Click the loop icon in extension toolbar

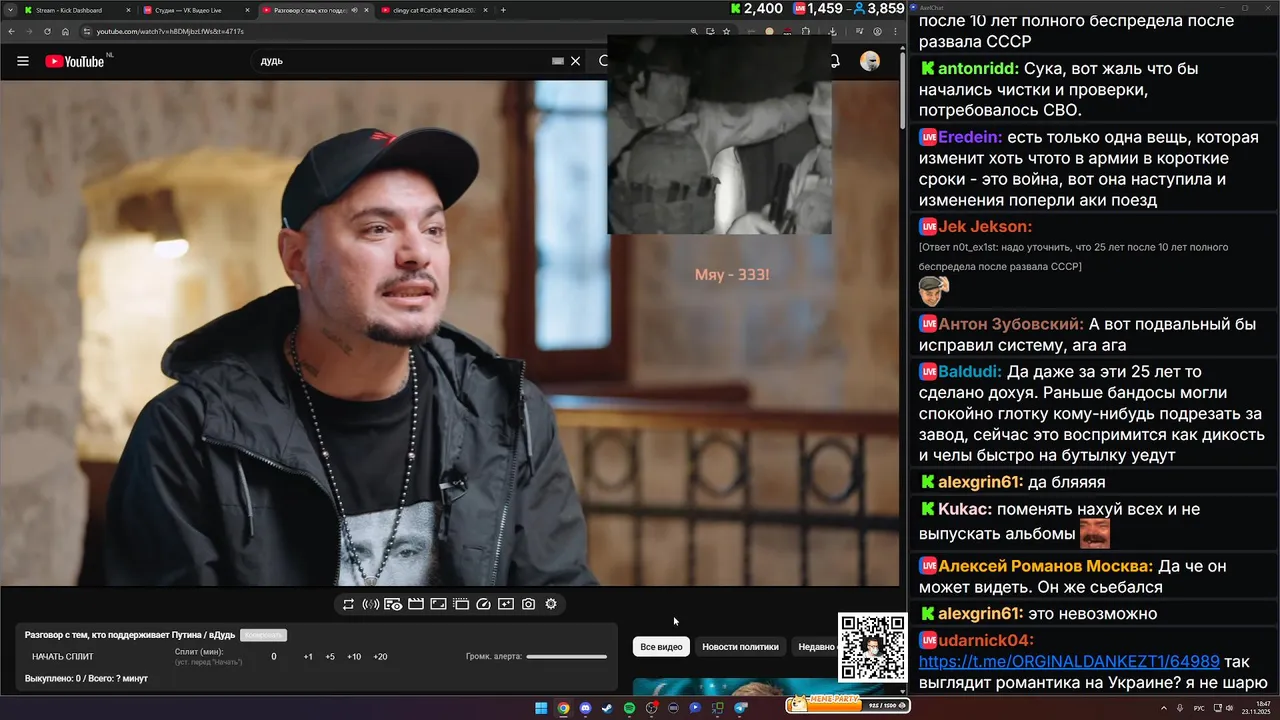[348, 604]
